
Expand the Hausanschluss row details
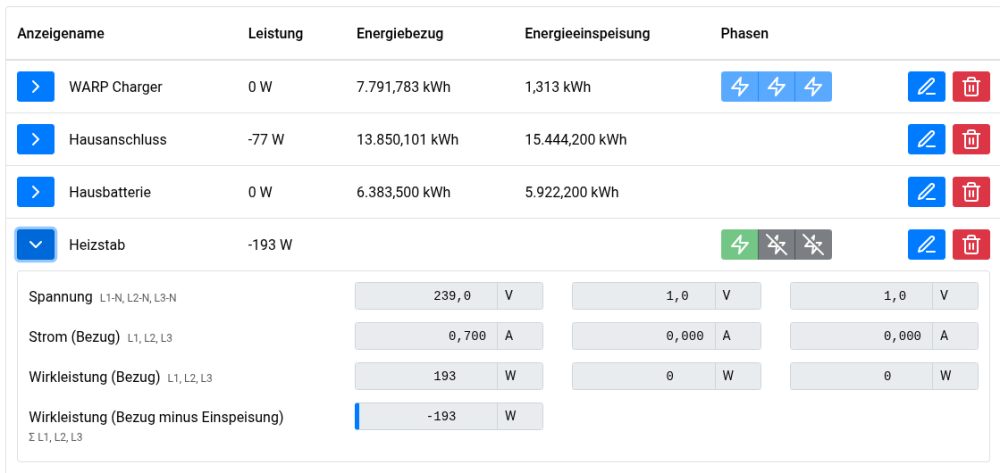tap(35, 139)
